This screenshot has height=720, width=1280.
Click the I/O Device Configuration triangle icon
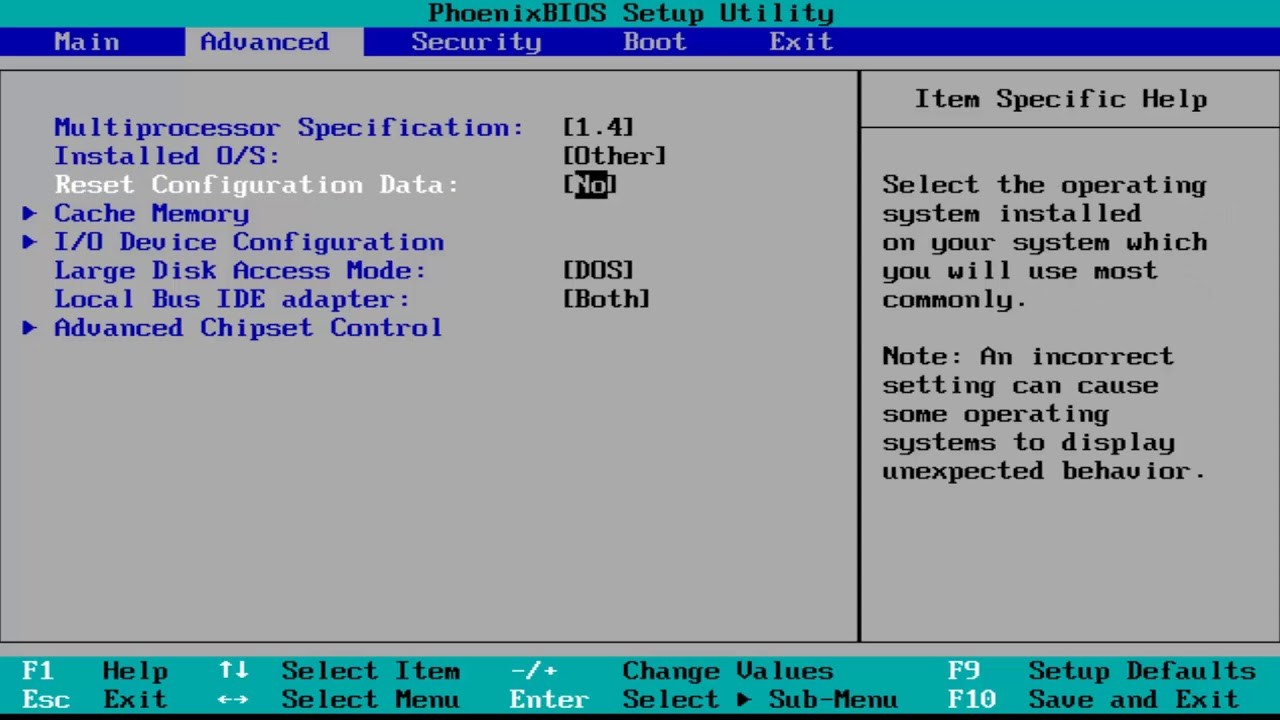(28, 242)
